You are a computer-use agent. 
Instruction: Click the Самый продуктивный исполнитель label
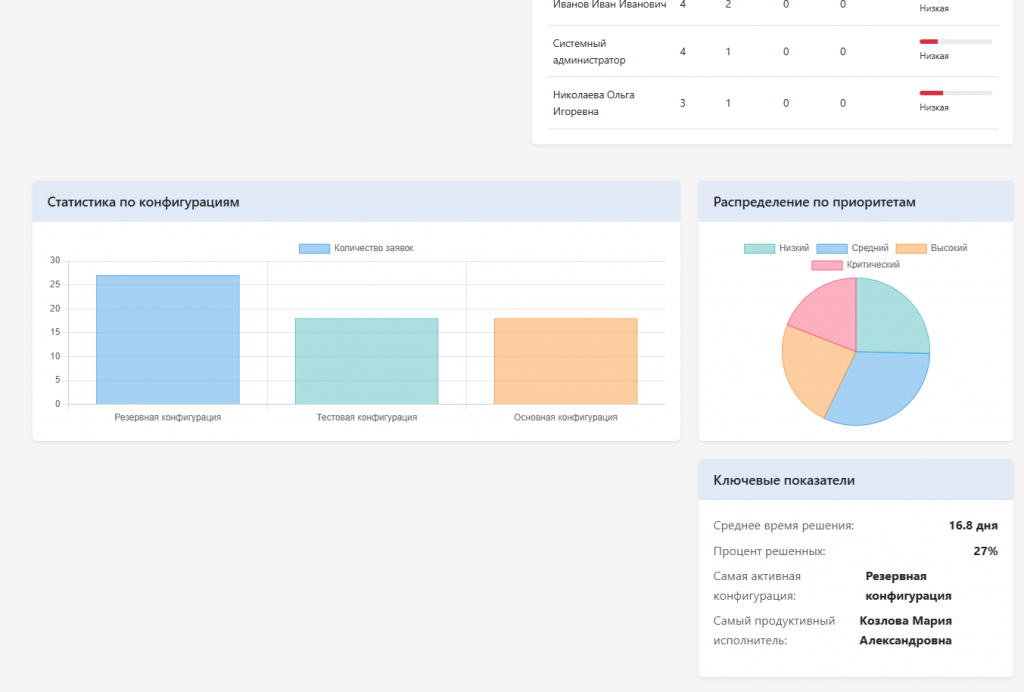coord(774,631)
